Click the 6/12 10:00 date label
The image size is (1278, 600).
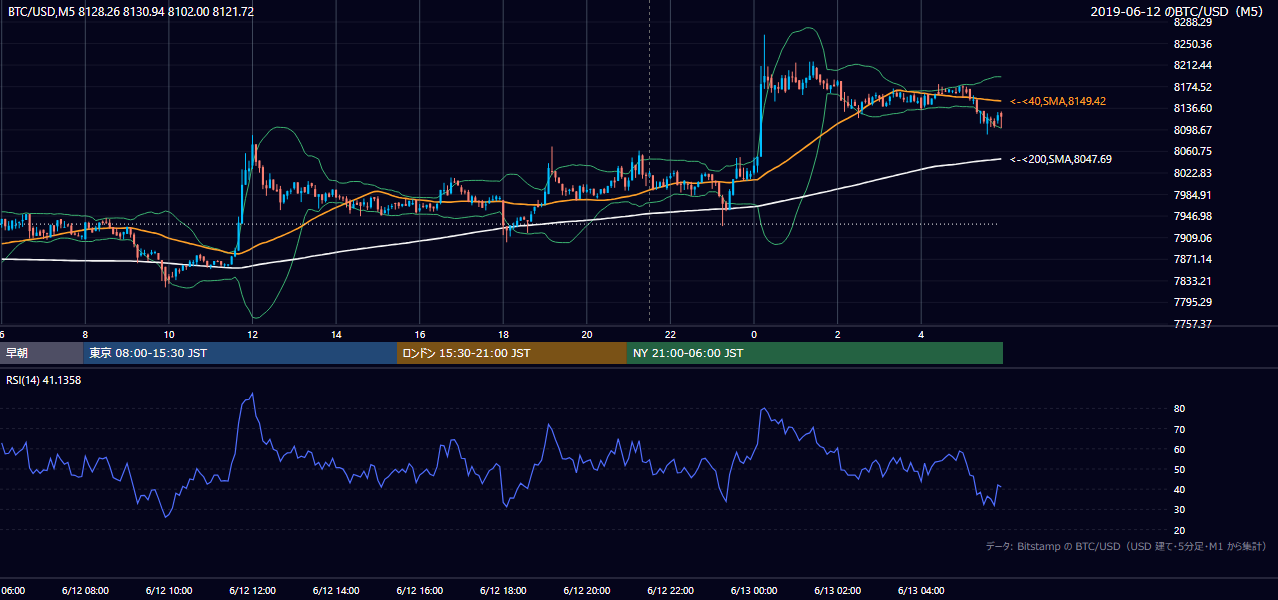(168, 590)
